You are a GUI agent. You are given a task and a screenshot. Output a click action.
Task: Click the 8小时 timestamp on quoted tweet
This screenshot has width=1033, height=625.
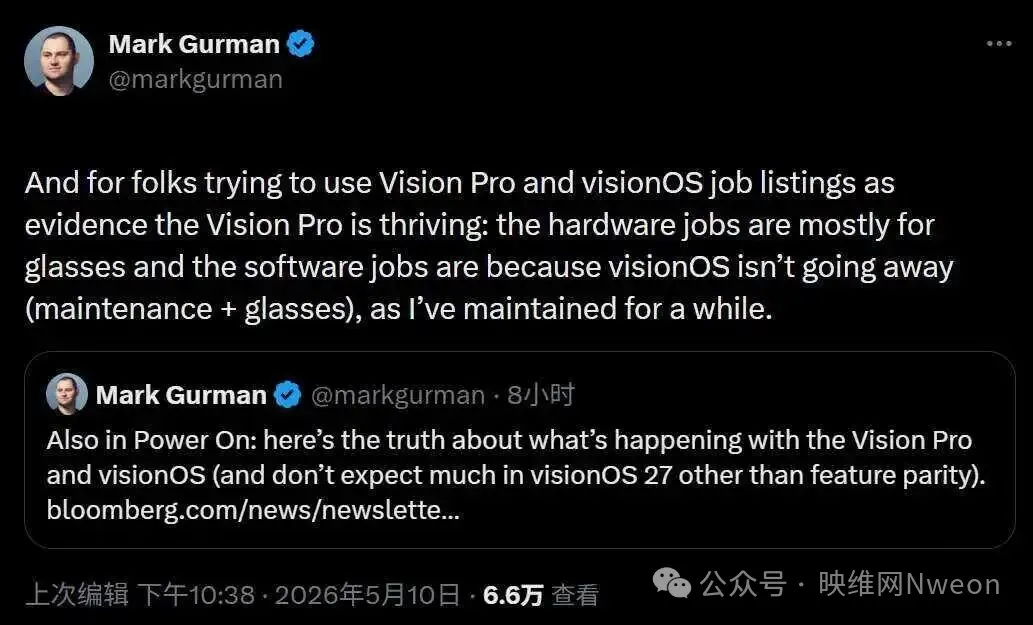pos(541,395)
